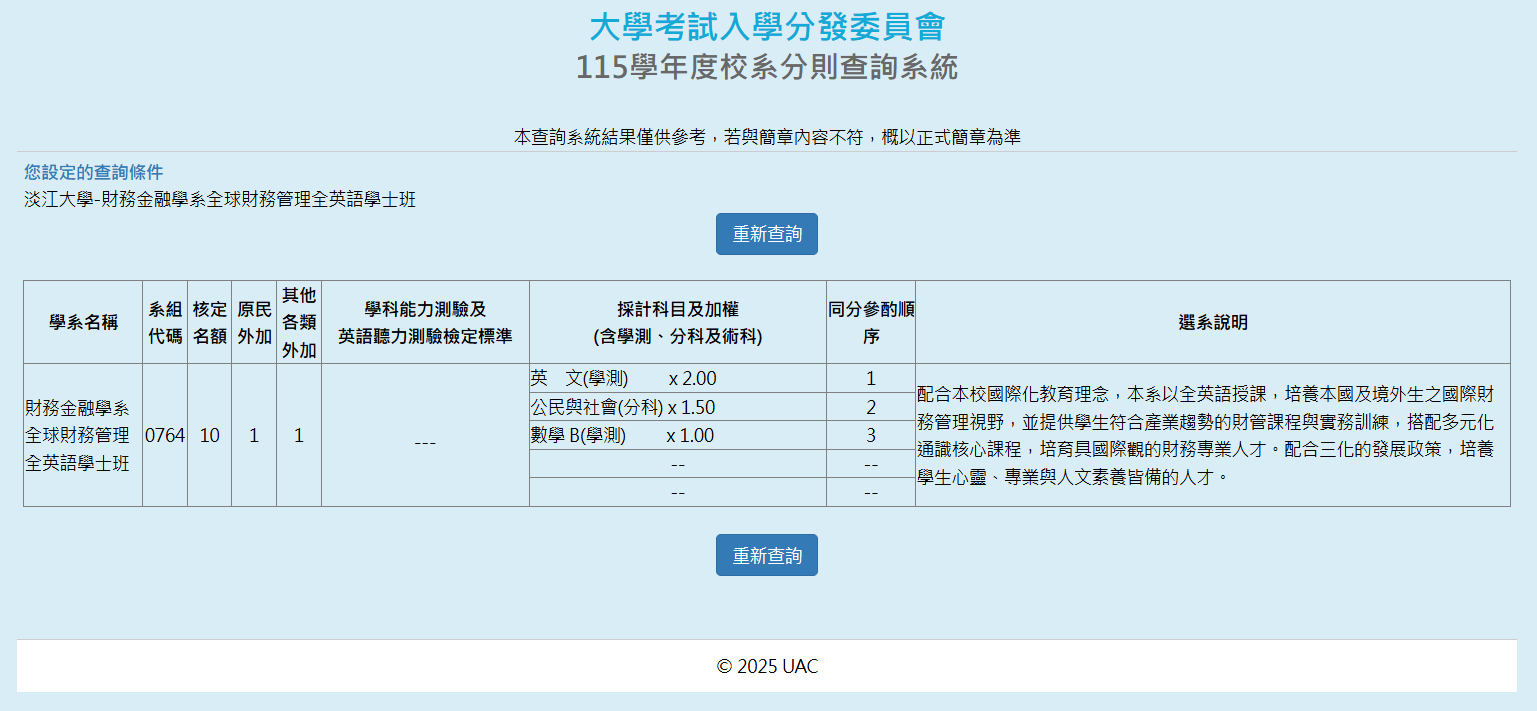Click the 同分參酌順序 column header
The width and height of the screenshot is (1537, 711).
pos(870,322)
